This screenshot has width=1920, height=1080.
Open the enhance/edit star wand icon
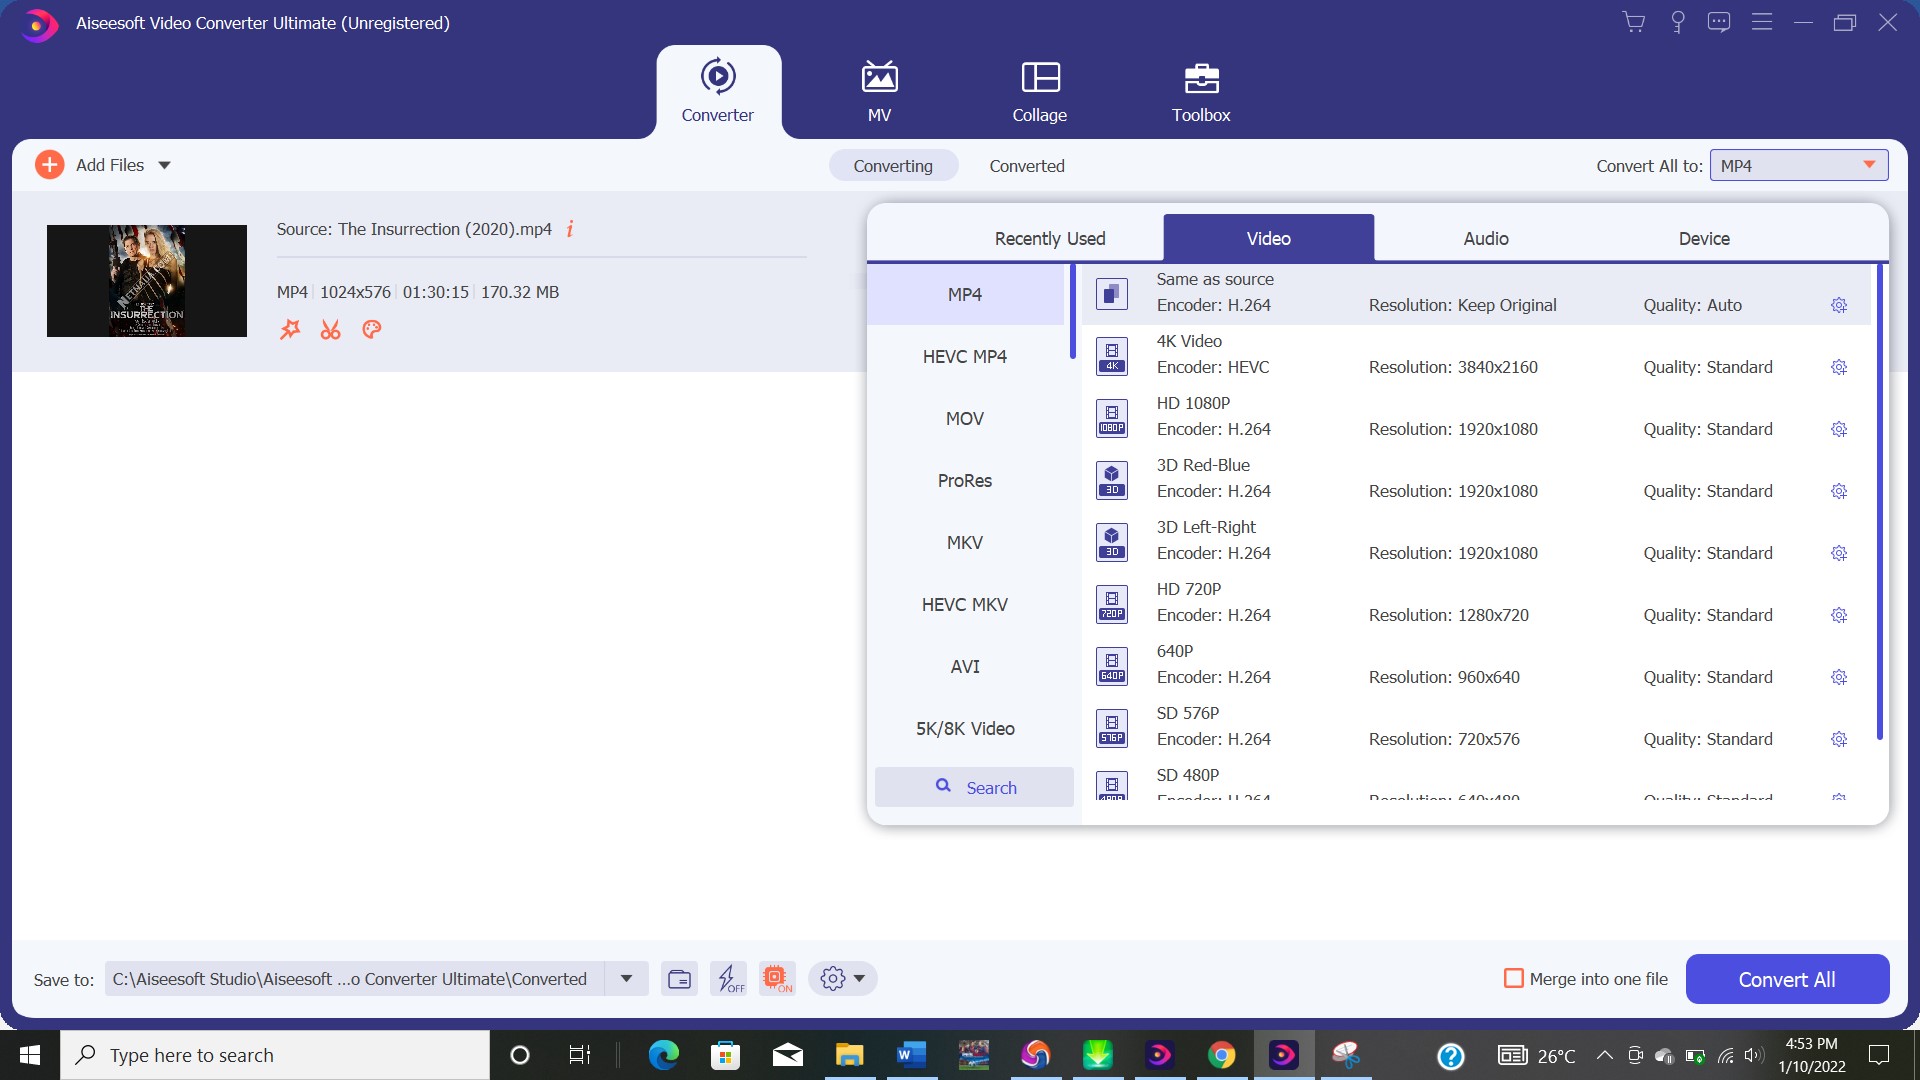(290, 330)
